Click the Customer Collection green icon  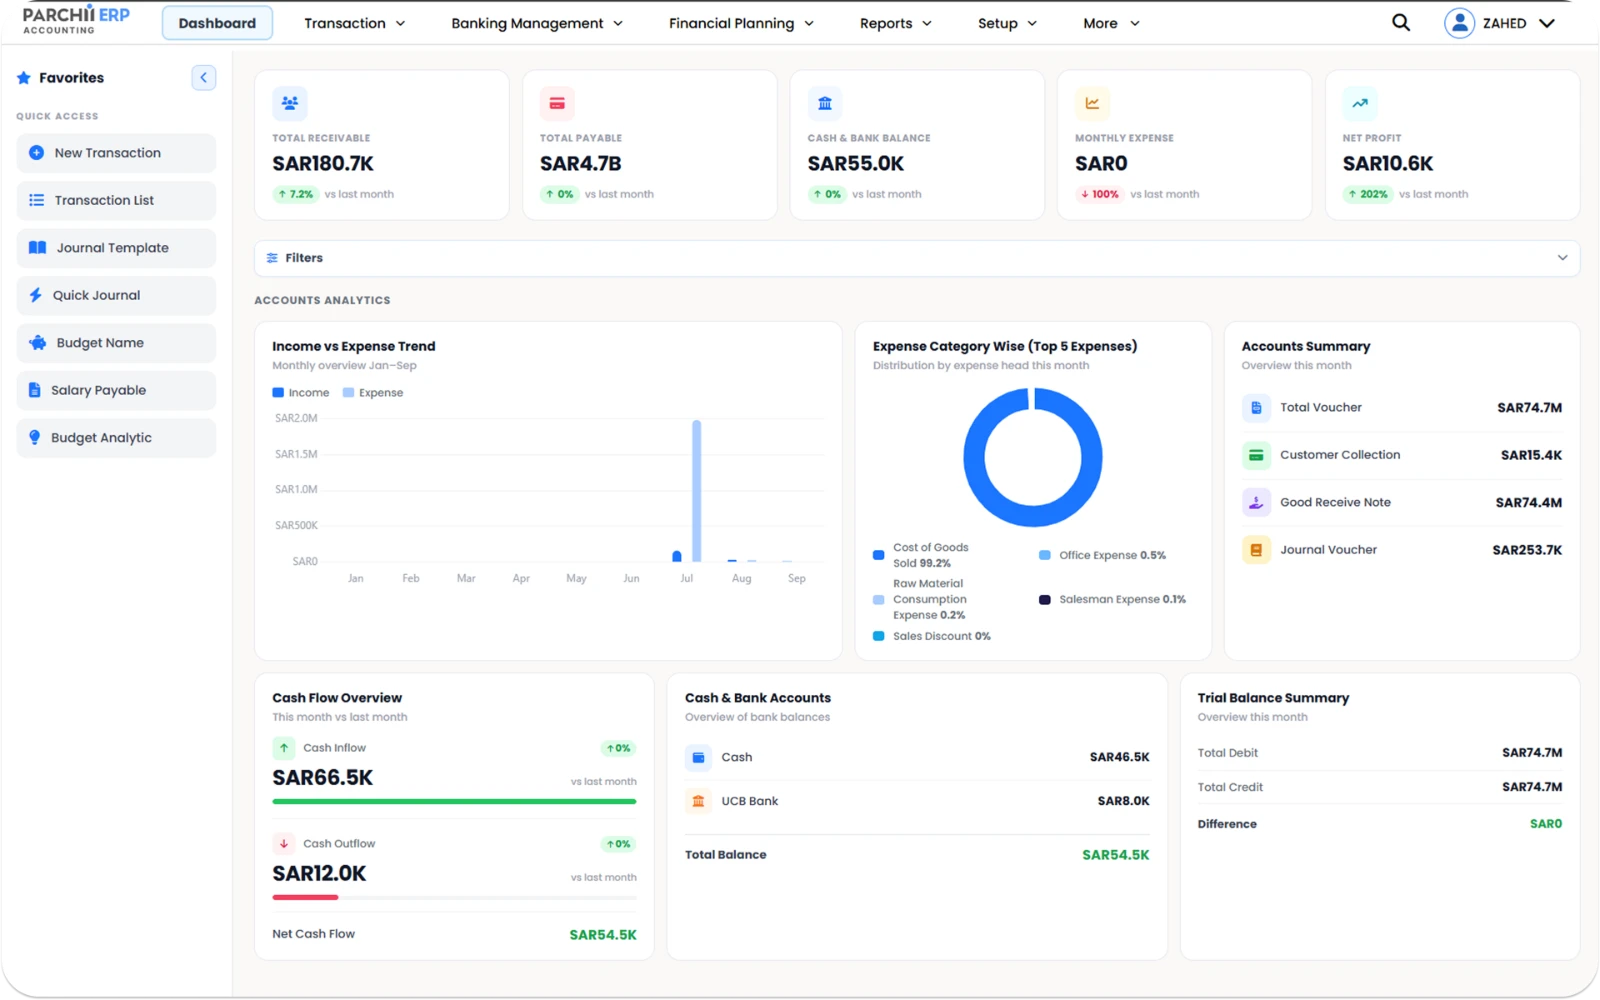tap(1256, 455)
